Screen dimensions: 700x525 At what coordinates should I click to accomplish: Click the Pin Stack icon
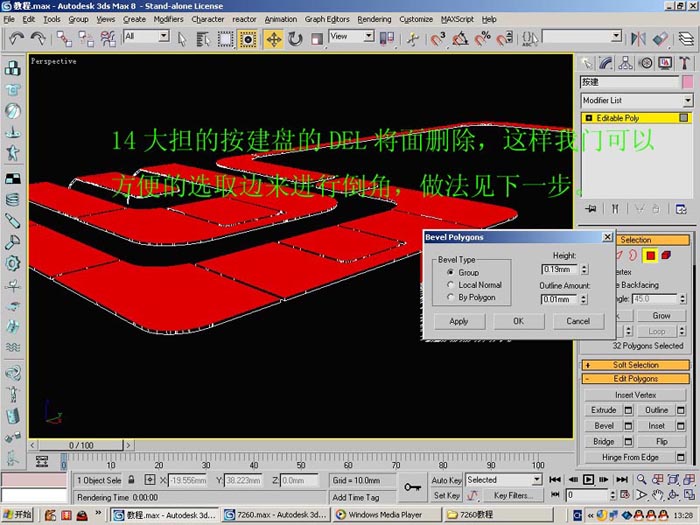pos(591,208)
